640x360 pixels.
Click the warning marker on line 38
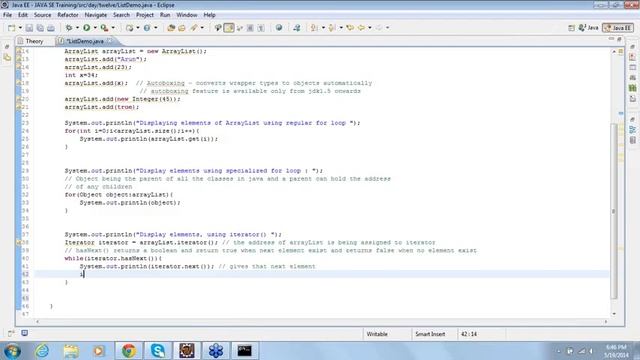pos(18,242)
